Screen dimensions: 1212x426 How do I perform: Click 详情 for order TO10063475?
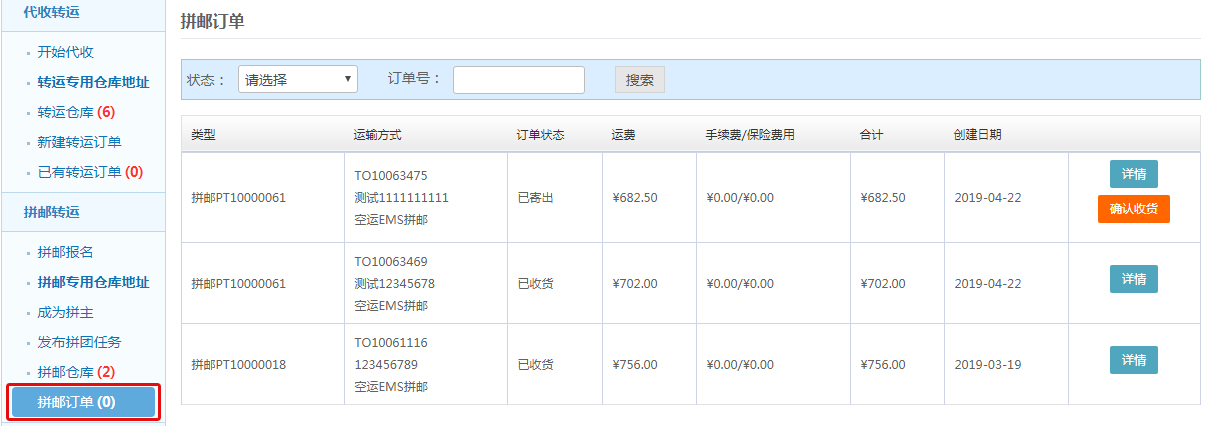(x=1133, y=174)
